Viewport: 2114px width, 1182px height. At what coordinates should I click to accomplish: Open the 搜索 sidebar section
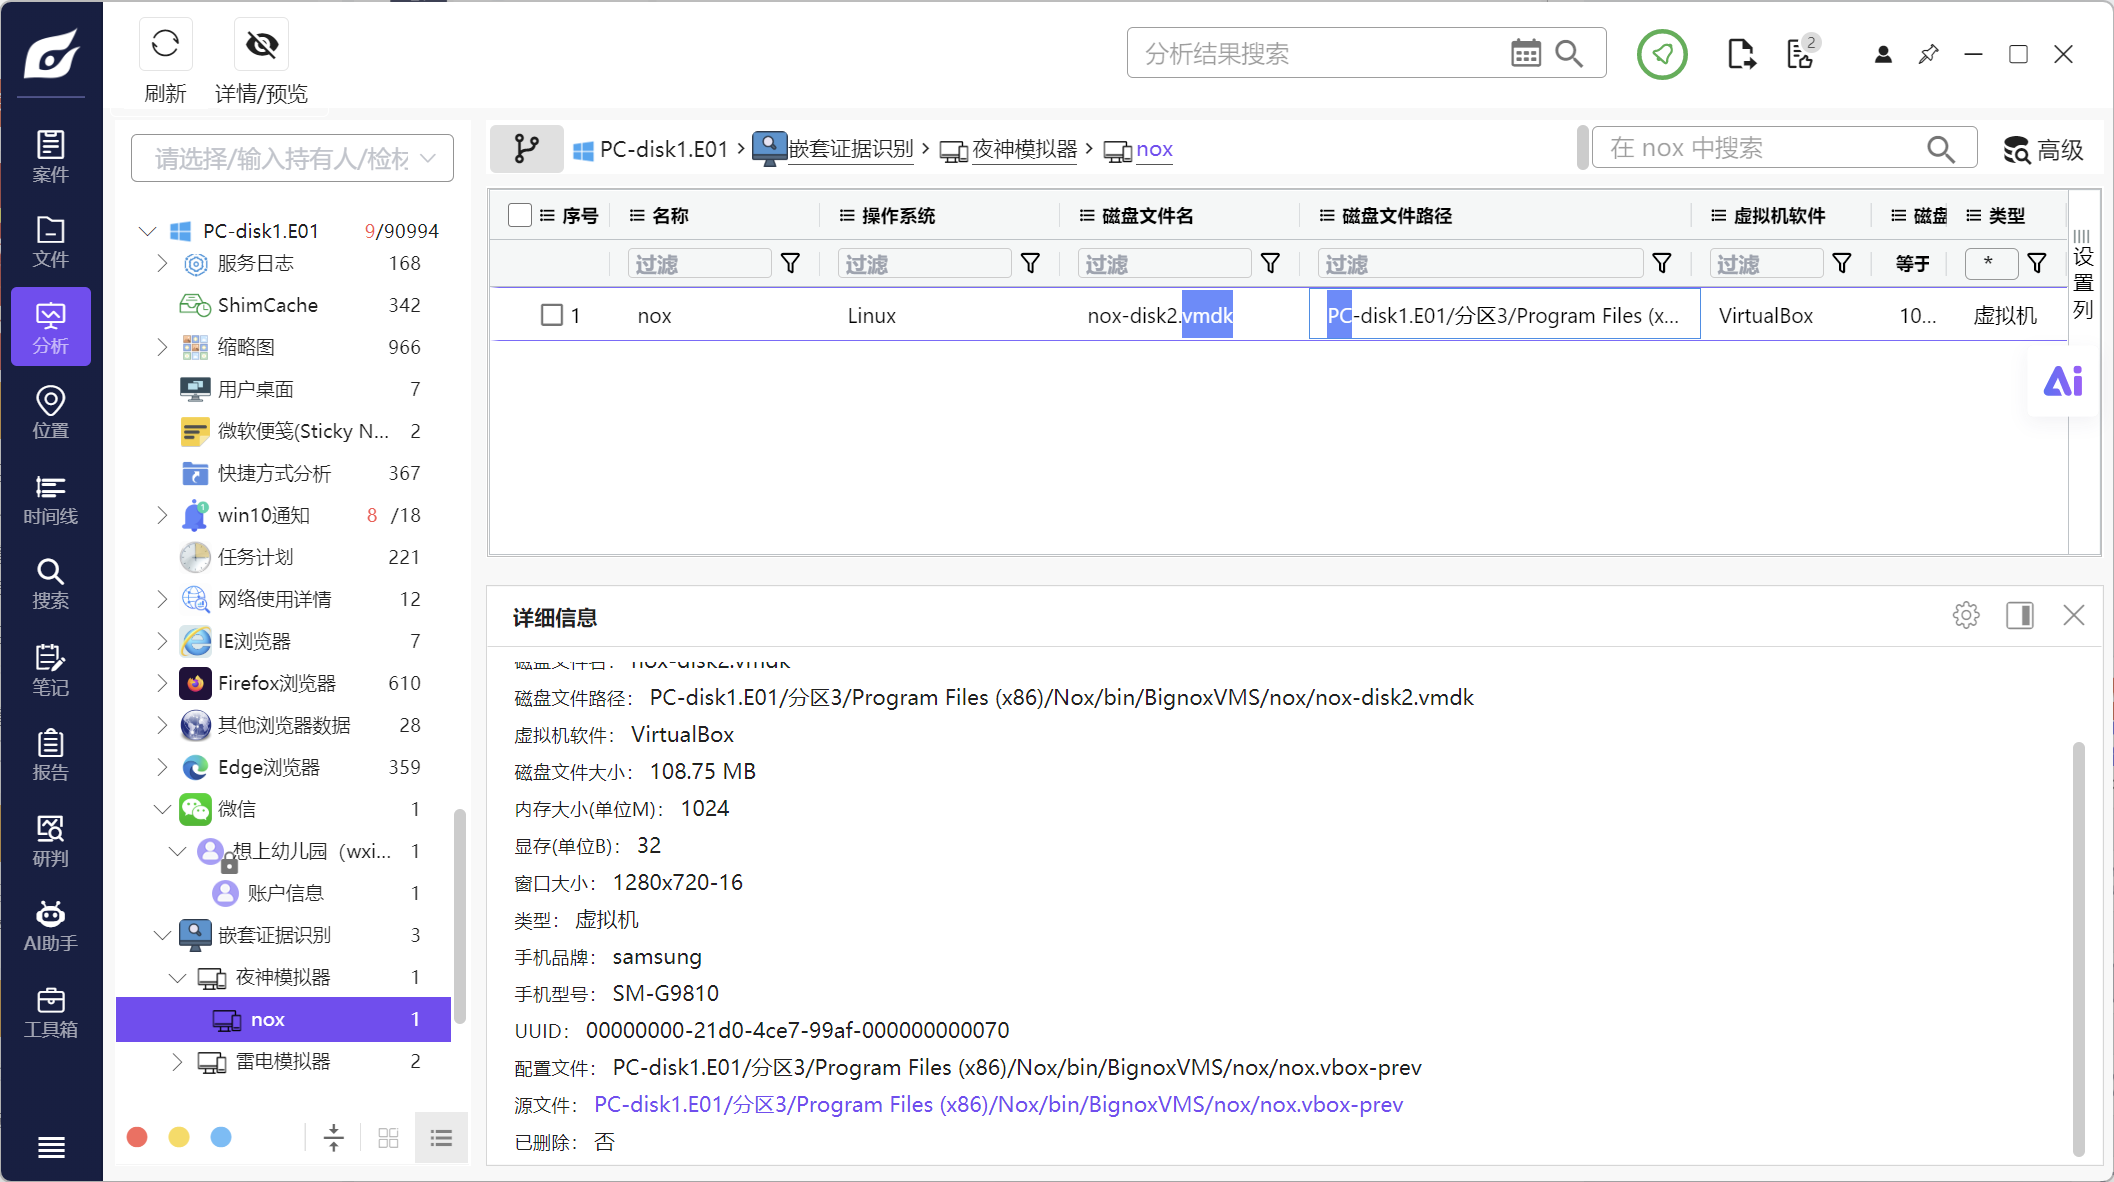pyautogui.click(x=51, y=583)
